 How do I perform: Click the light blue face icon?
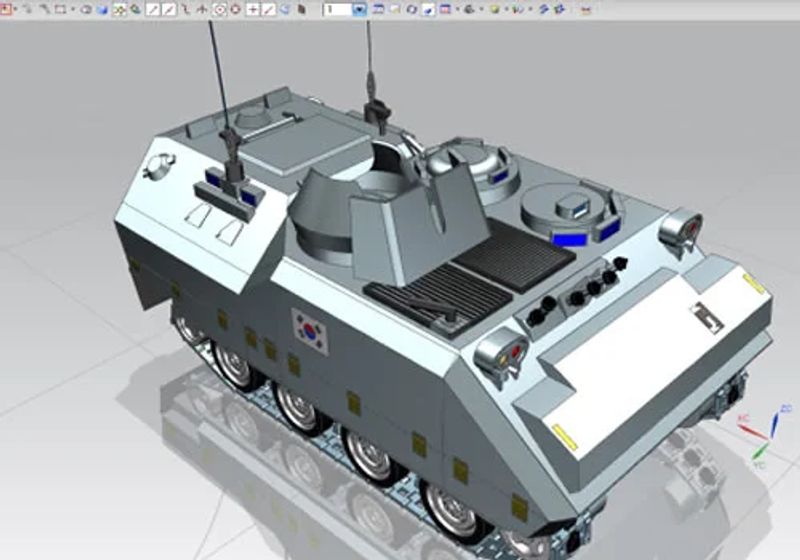click(285, 9)
